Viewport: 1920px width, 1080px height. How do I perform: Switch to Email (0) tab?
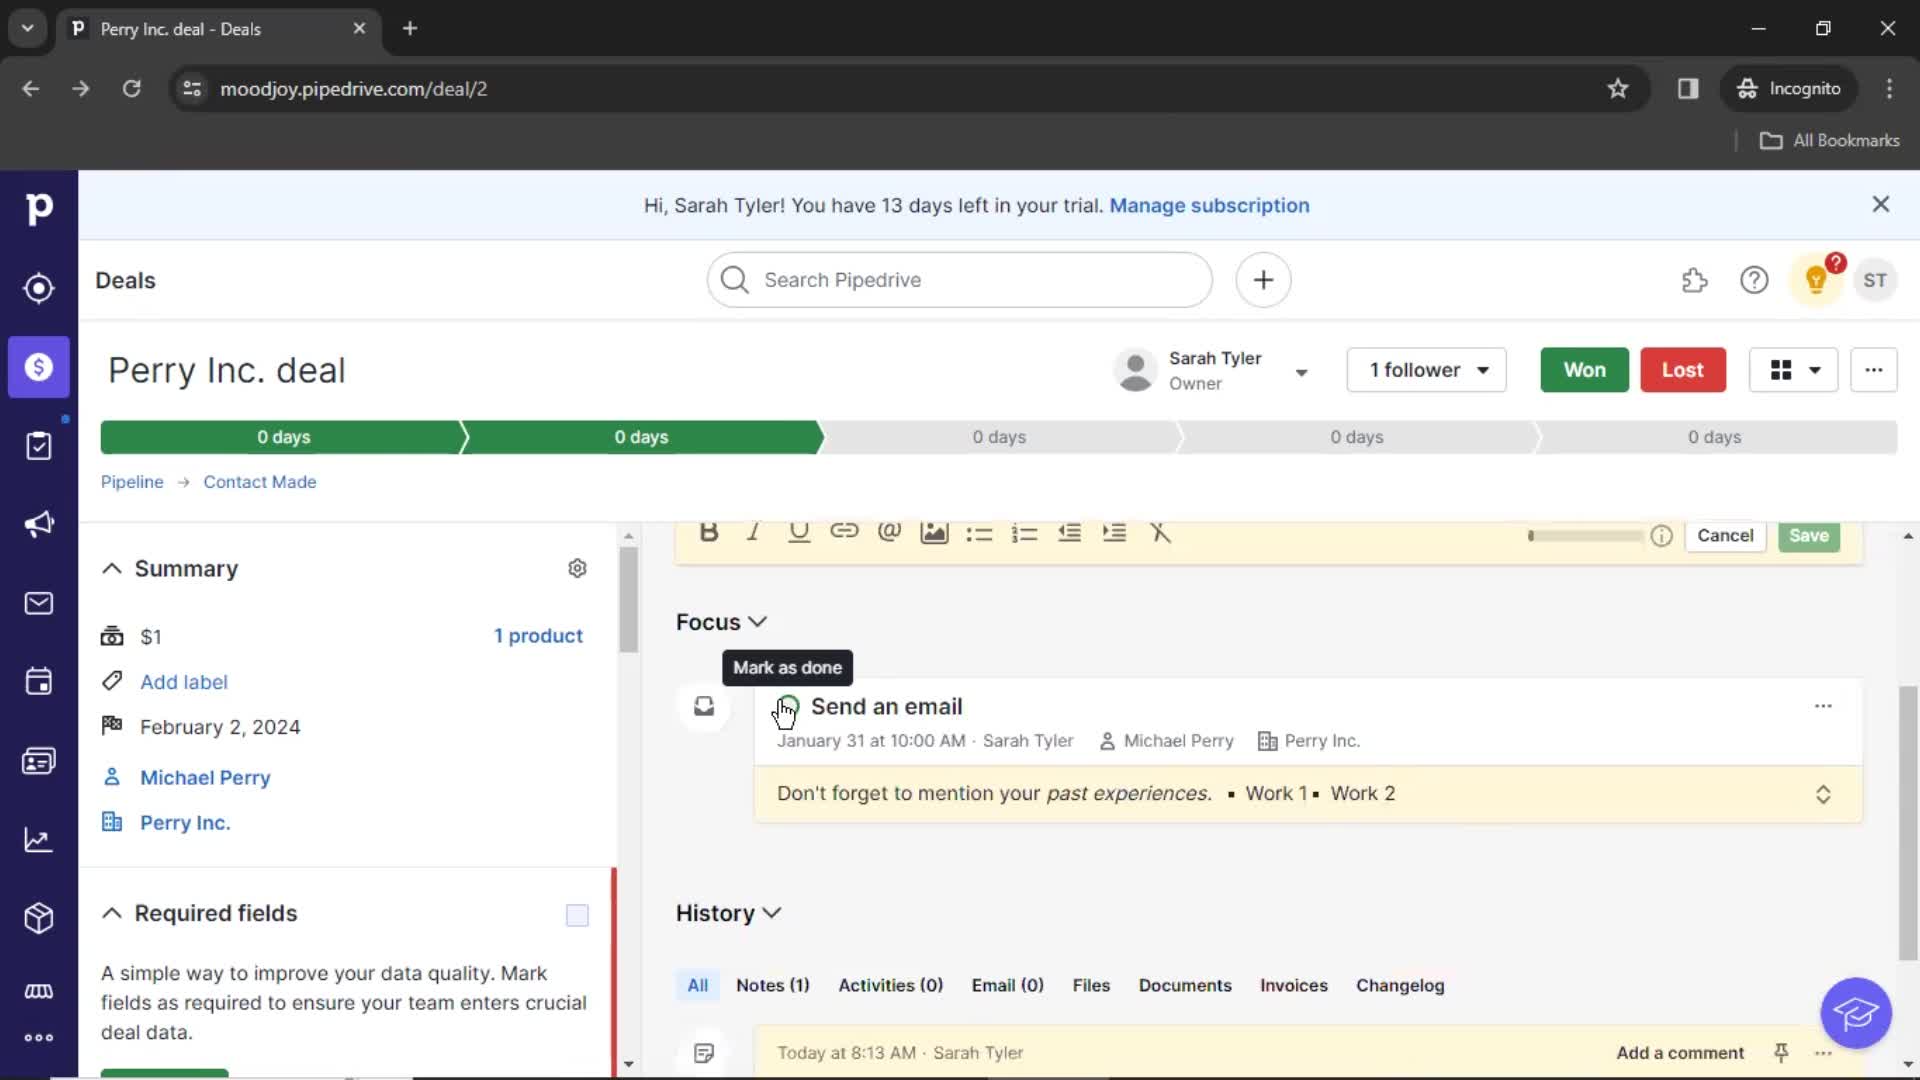(1008, 985)
